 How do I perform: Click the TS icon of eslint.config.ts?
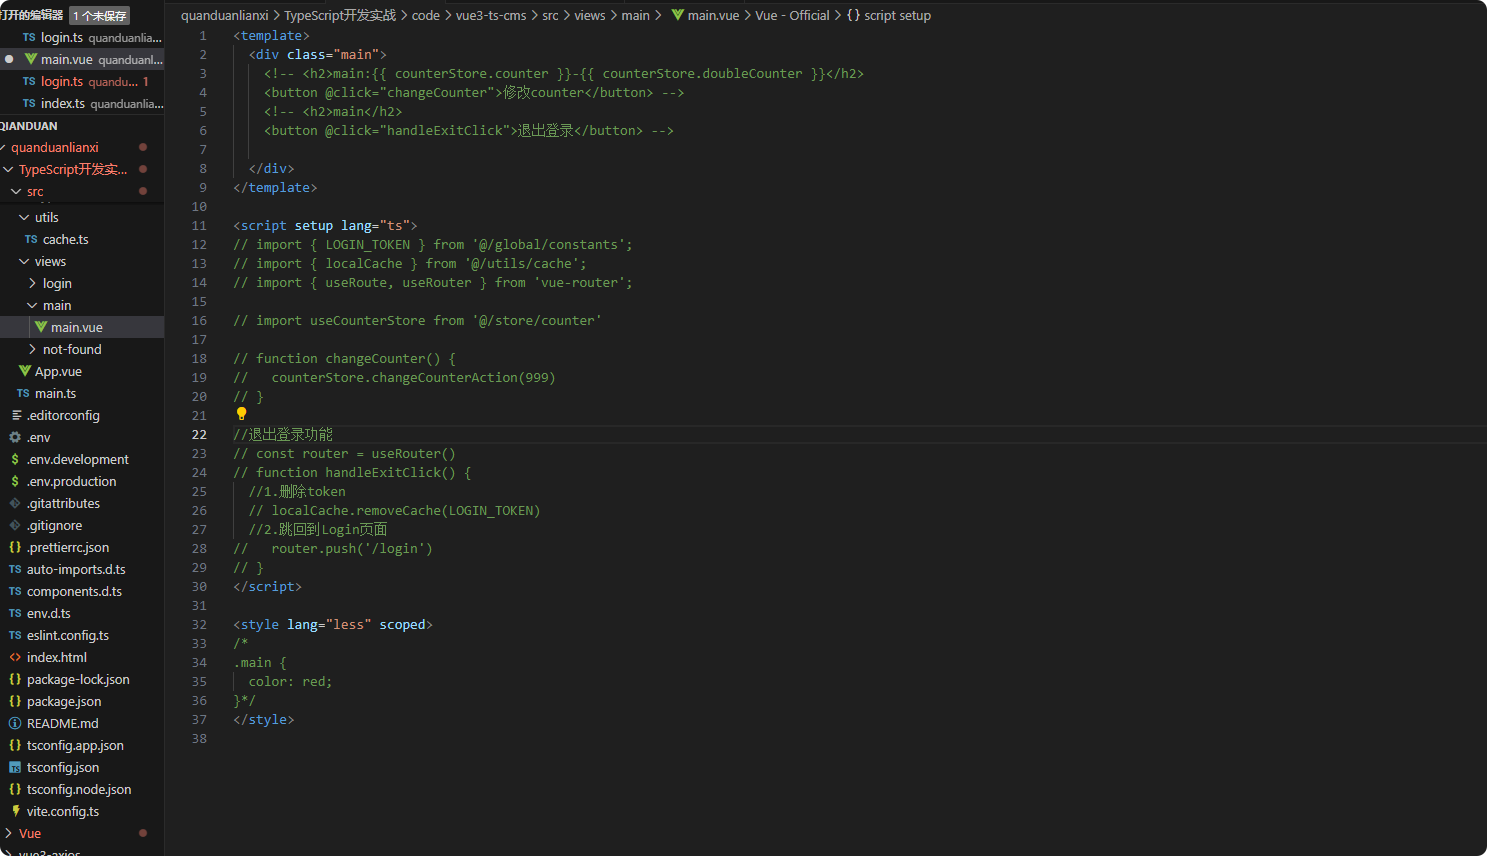pos(15,635)
